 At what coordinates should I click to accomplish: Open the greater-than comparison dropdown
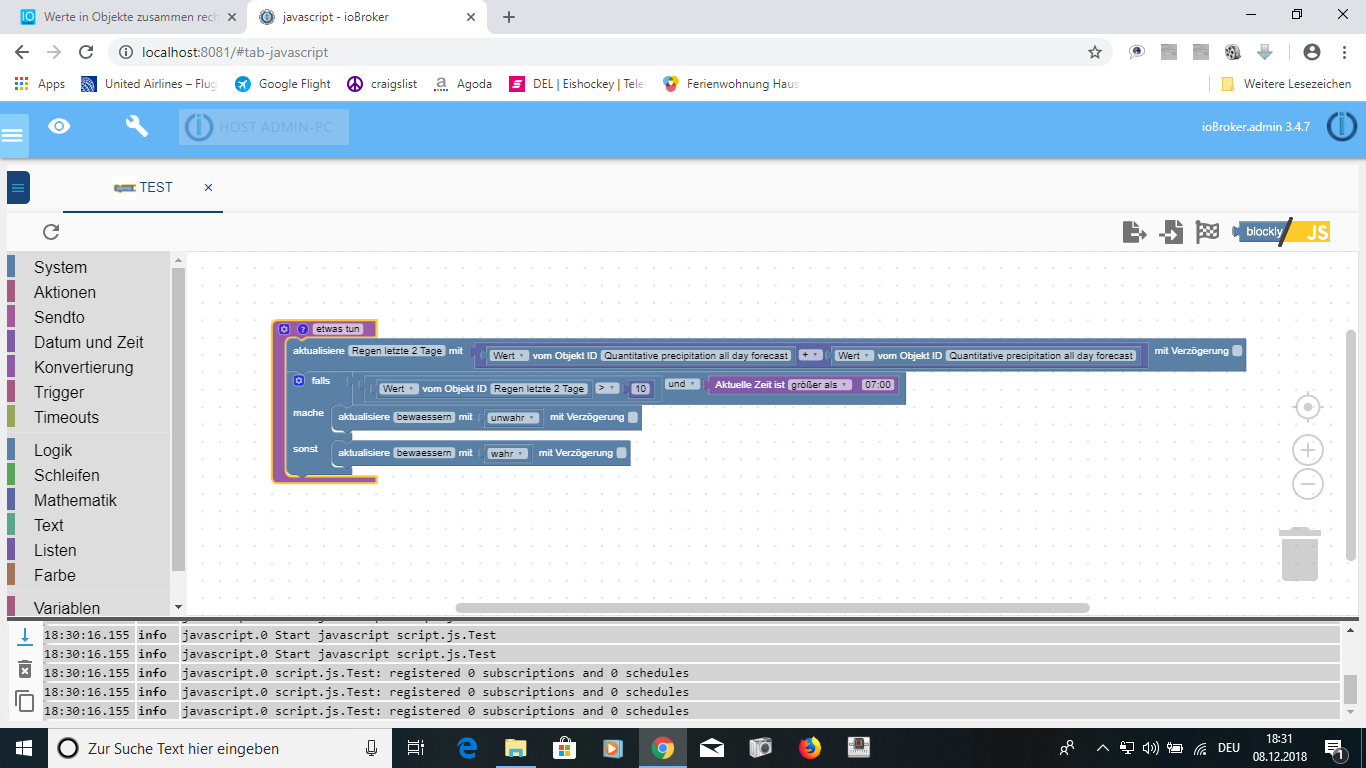(606, 389)
